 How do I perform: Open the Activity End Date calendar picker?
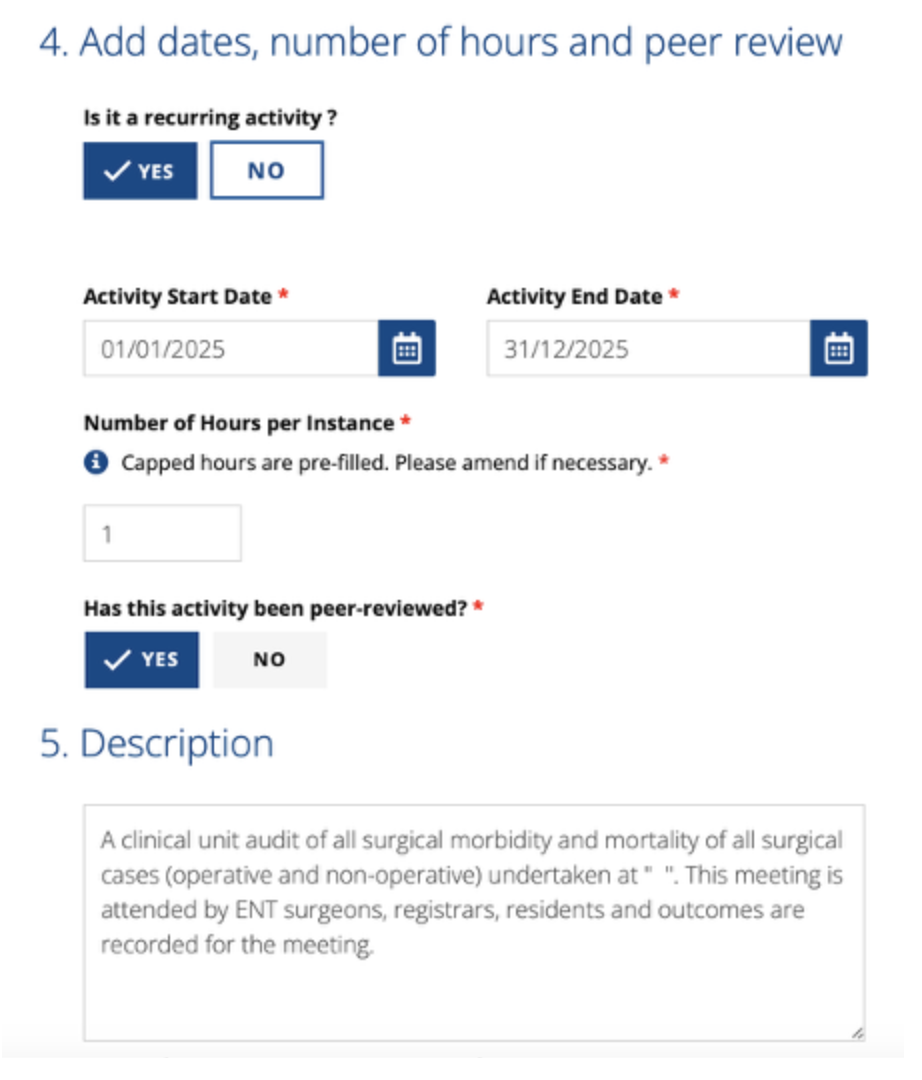point(838,349)
